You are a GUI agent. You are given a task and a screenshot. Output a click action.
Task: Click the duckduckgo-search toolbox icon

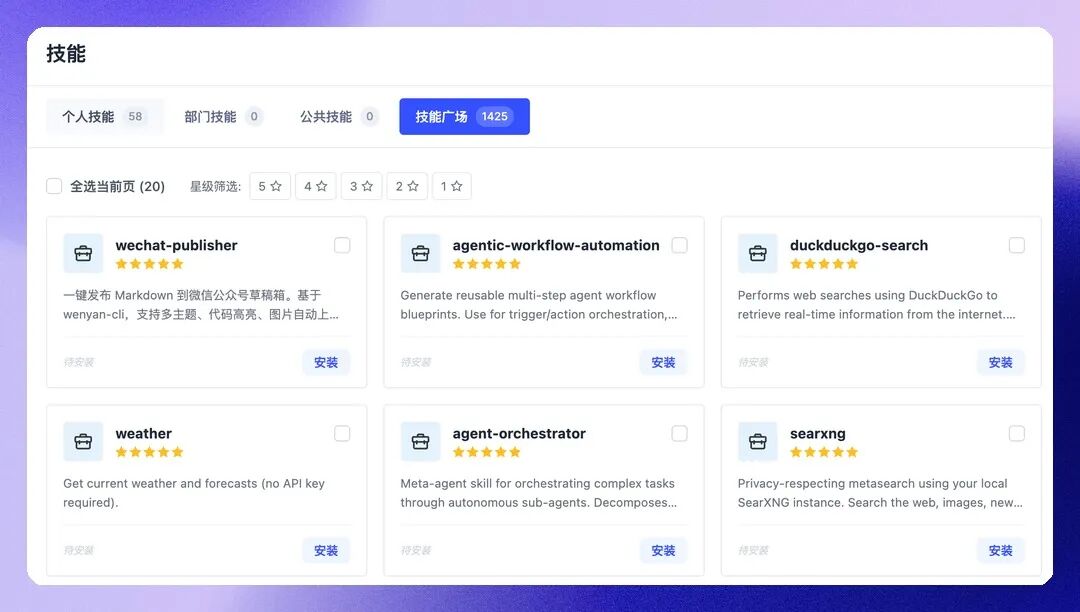[758, 253]
